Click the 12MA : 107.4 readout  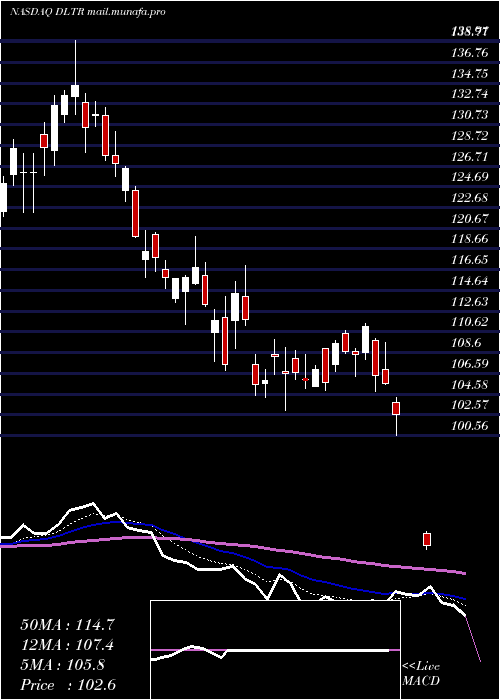pos(67,645)
